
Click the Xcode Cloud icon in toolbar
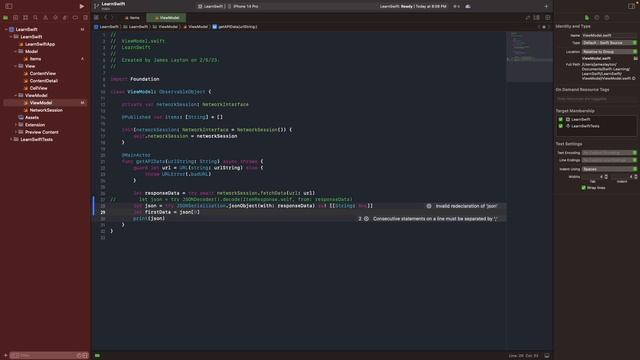click(x=468, y=6)
